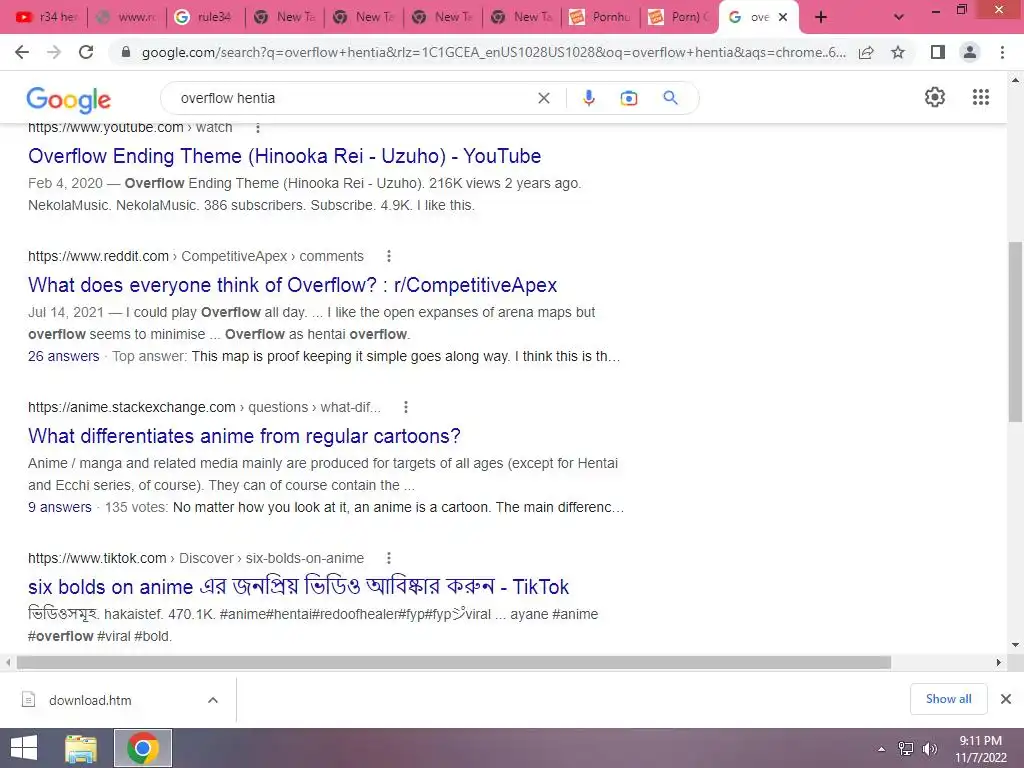Open the Chrome profile avatar menu
Viewport: 1024px width, 768px height.
tap(970, 52)
